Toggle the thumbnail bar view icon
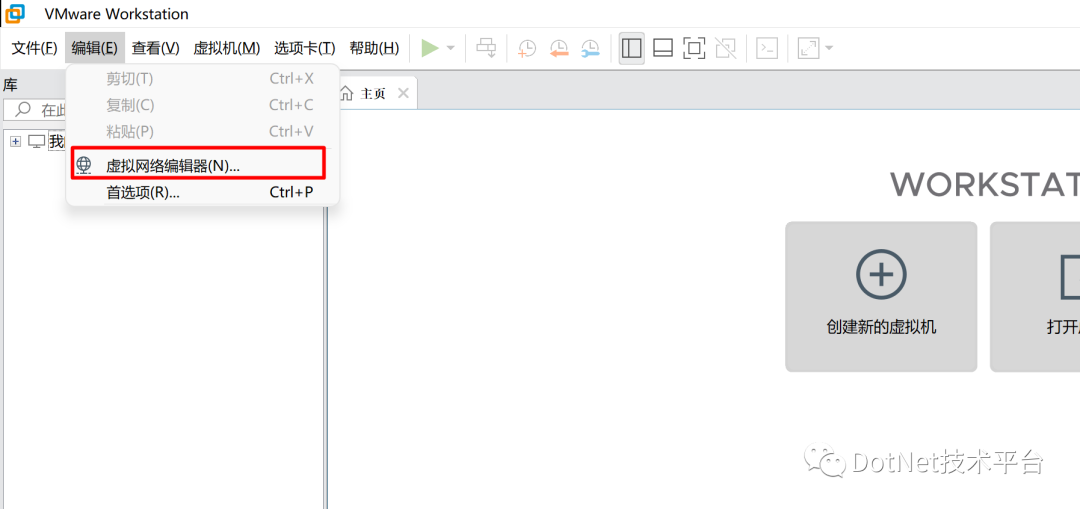The height and width of the screenshot is (509, 1080). pyautogui.click(x=663, y=48)
